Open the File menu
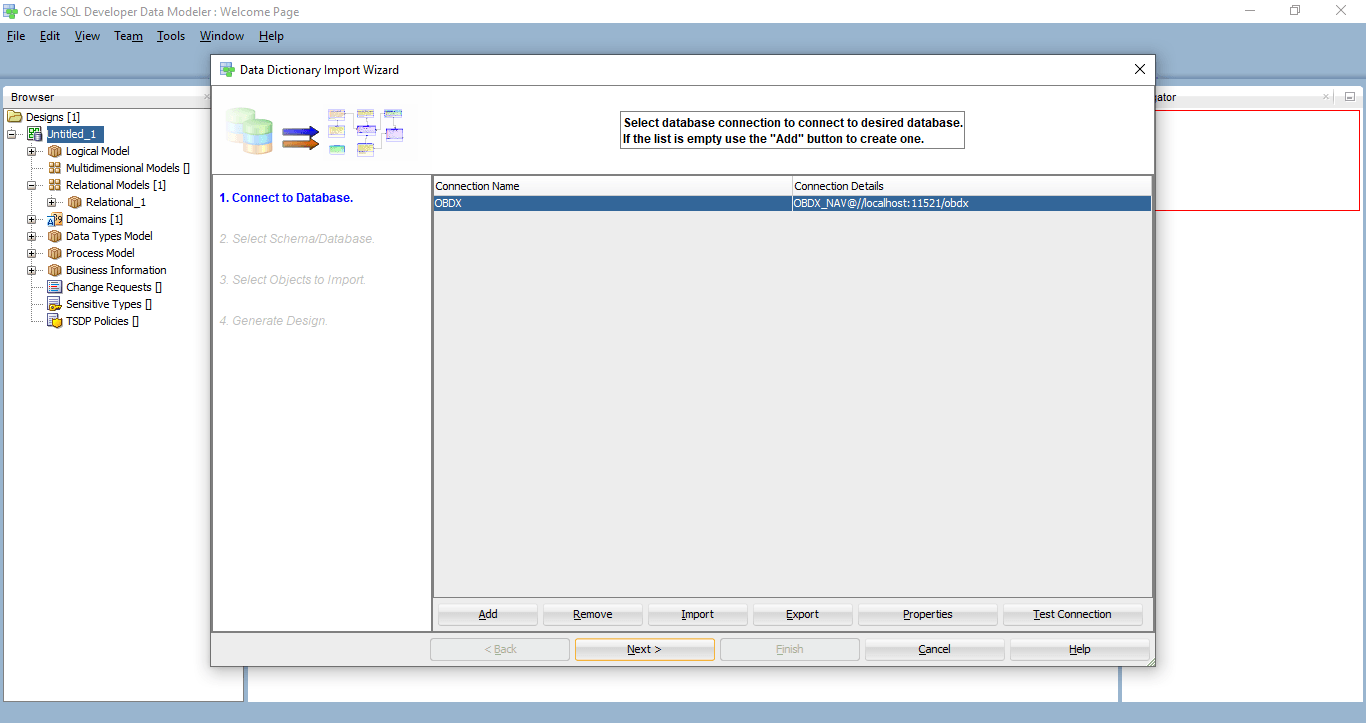The height and width of the screenshot is (723, 1366). coord(16,36)
